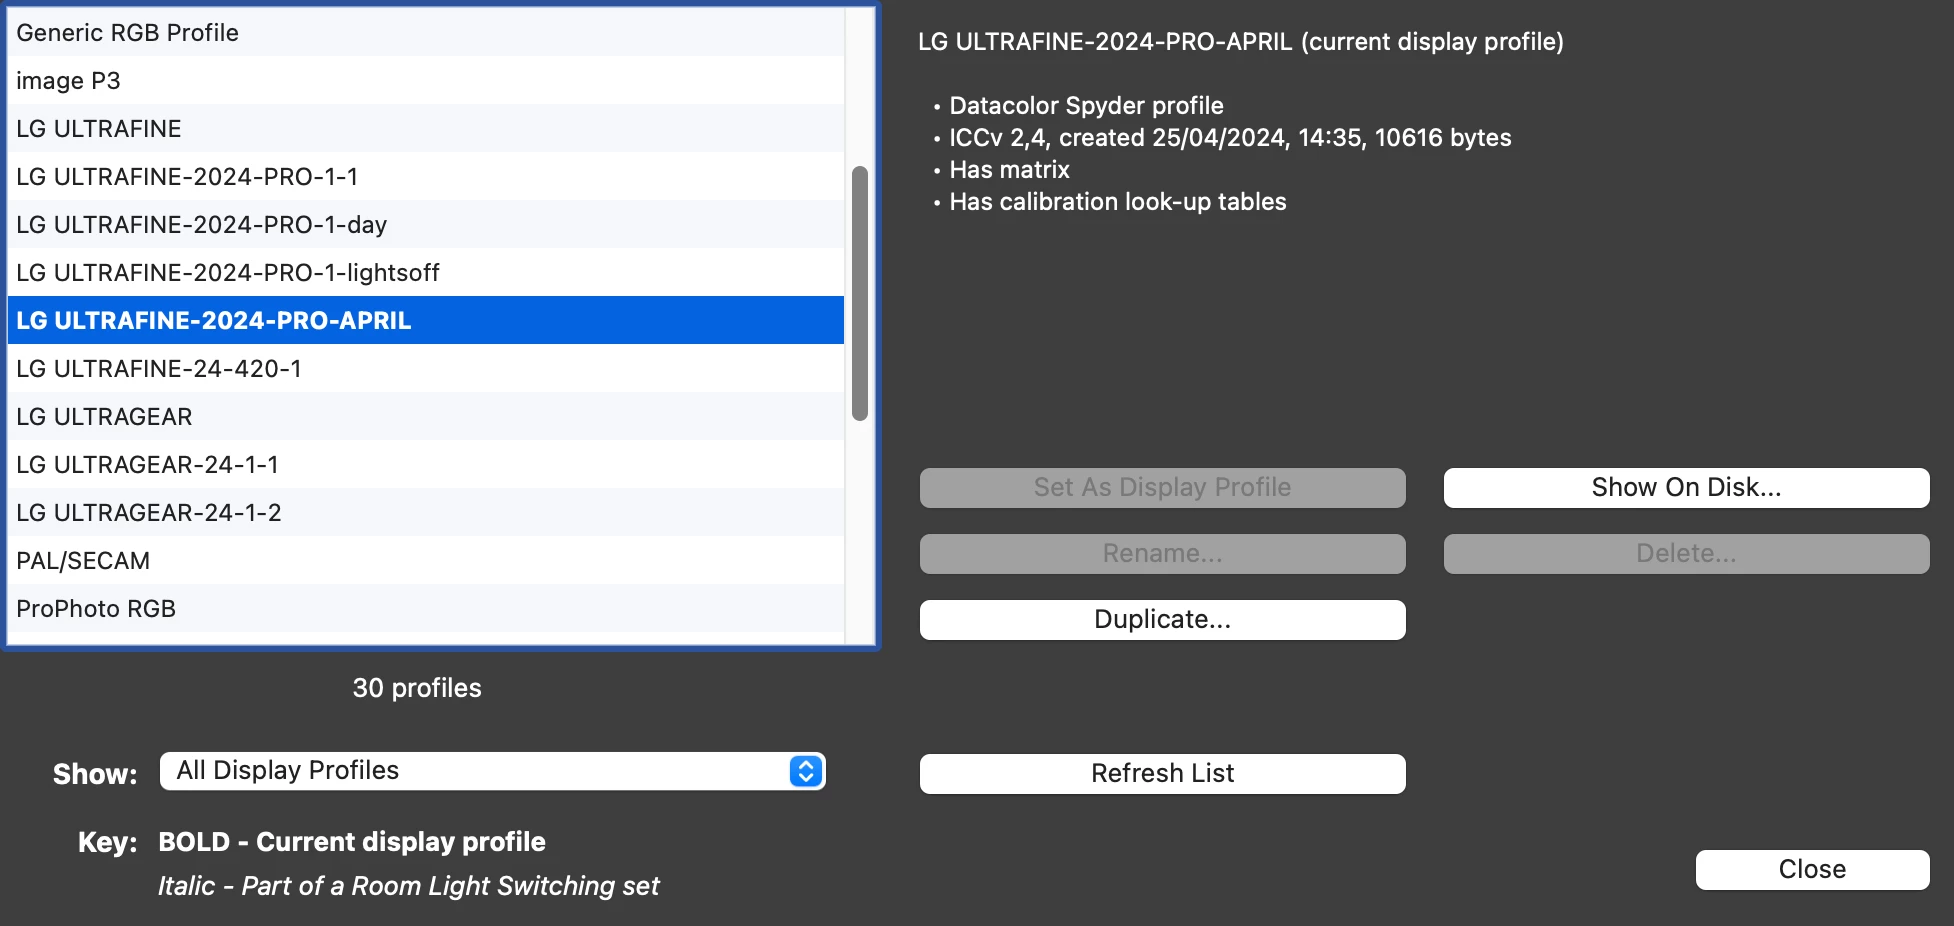Open the Show All Display Profiles dropdown

tap(492, 771)
